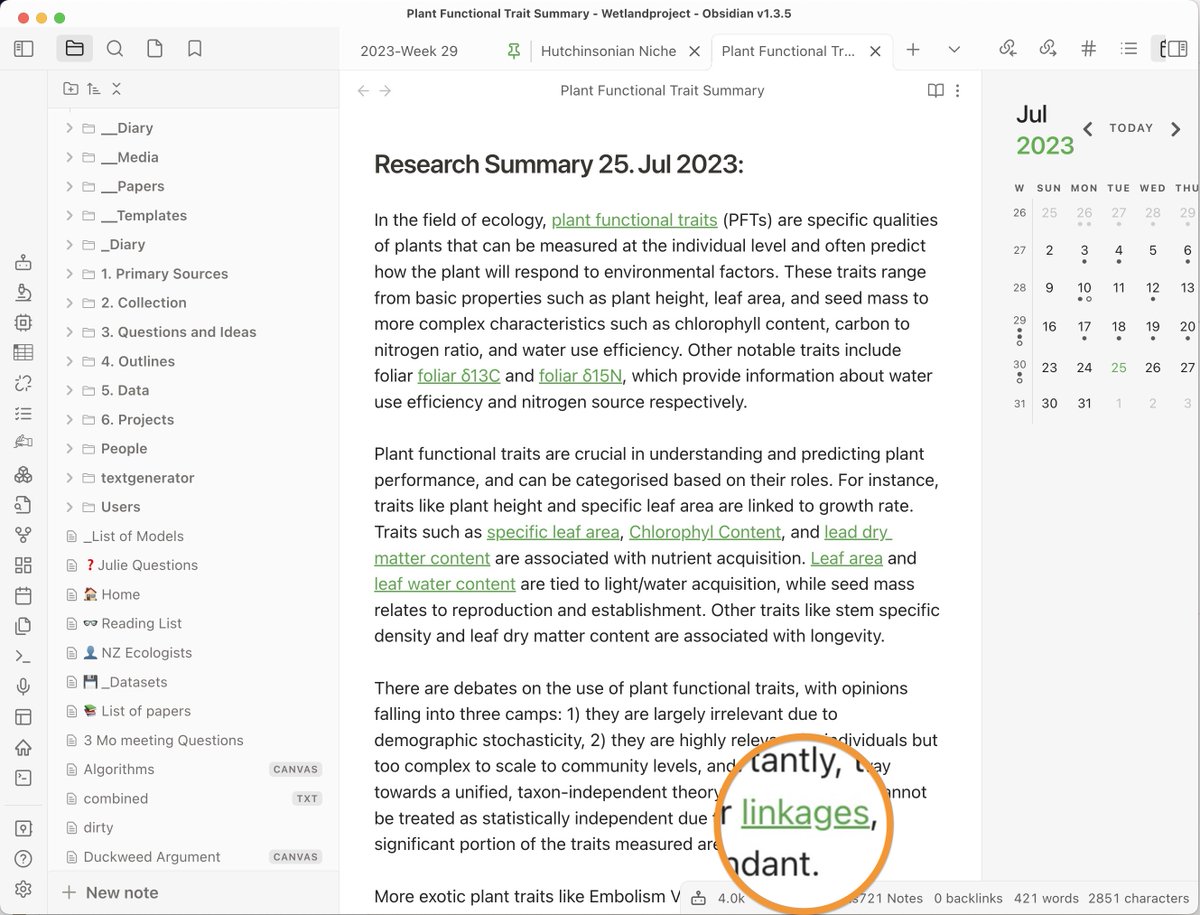The width and height of the screenshot is (1200, 915).
Task: Open the vault switcher icon
Action: (x=24, y=829)
